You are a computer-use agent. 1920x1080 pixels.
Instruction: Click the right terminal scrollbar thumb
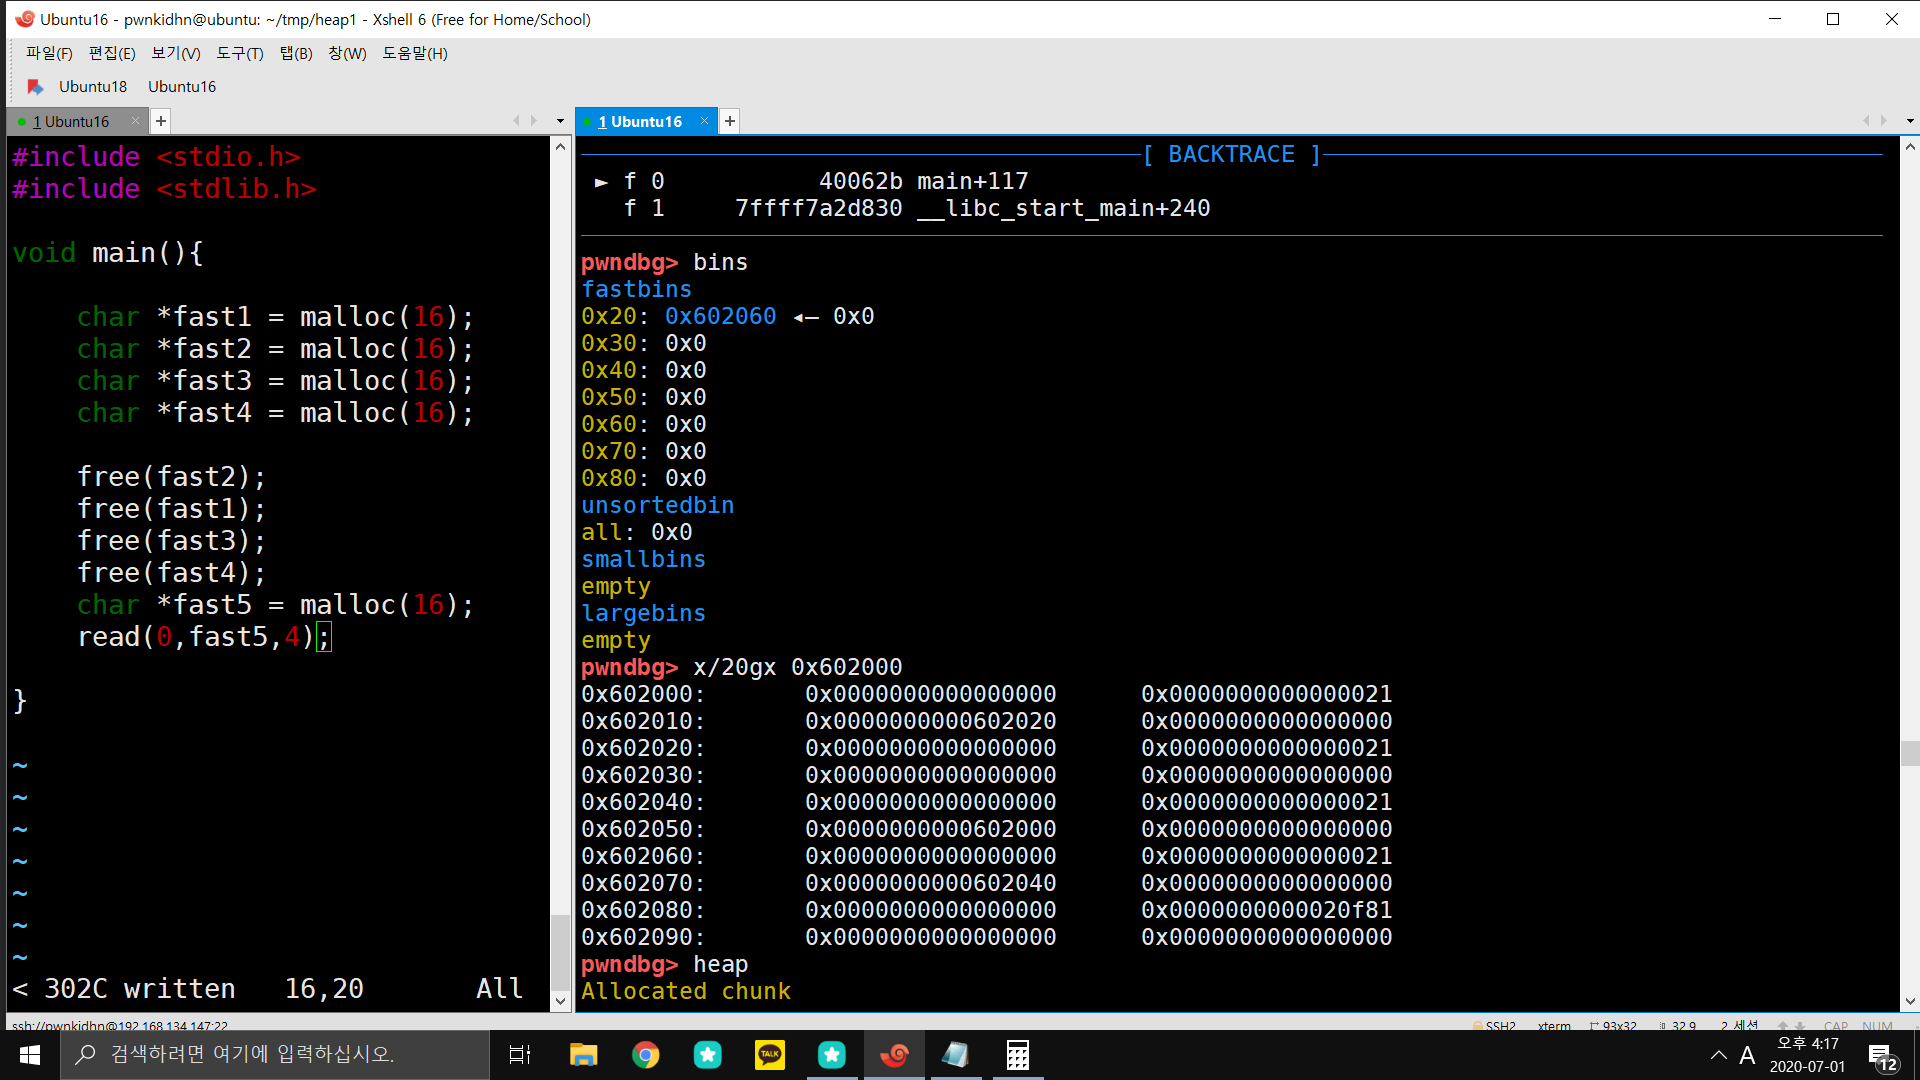(x=1910, y=753)
